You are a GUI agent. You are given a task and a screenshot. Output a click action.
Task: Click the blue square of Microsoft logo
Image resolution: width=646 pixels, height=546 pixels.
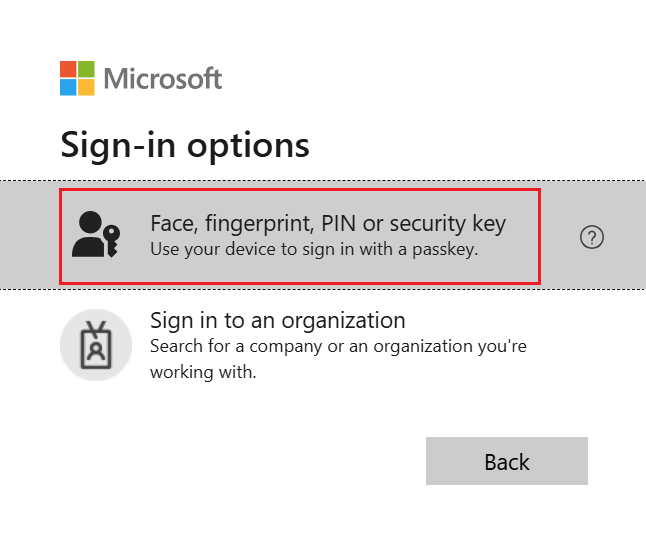point(68,87)
